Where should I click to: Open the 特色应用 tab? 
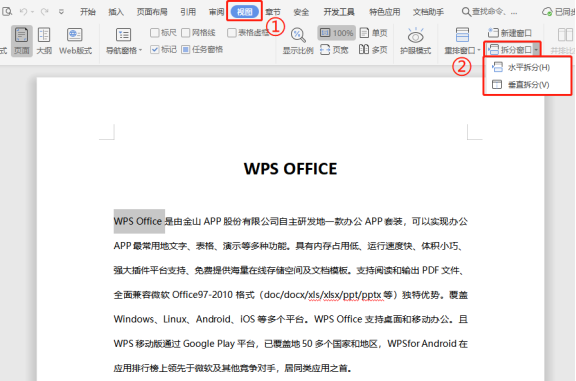coord(384,12)
